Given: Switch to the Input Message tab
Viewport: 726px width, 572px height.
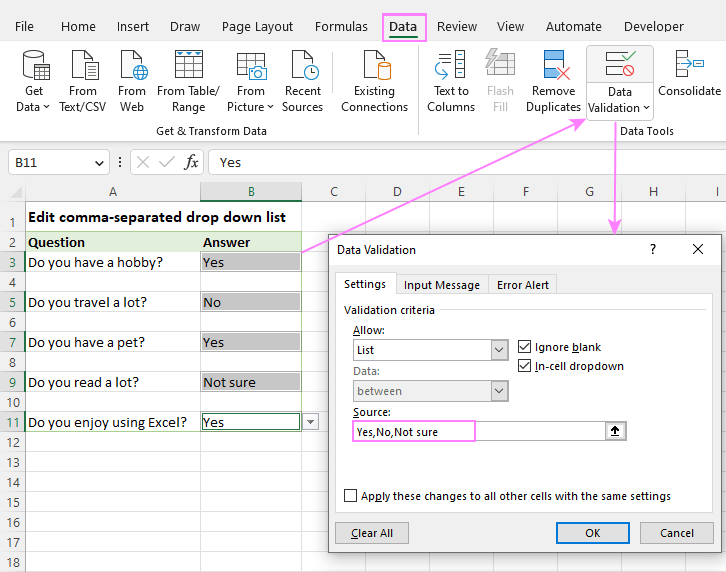Looking at the screenshot, I should (x=442, y=285).
